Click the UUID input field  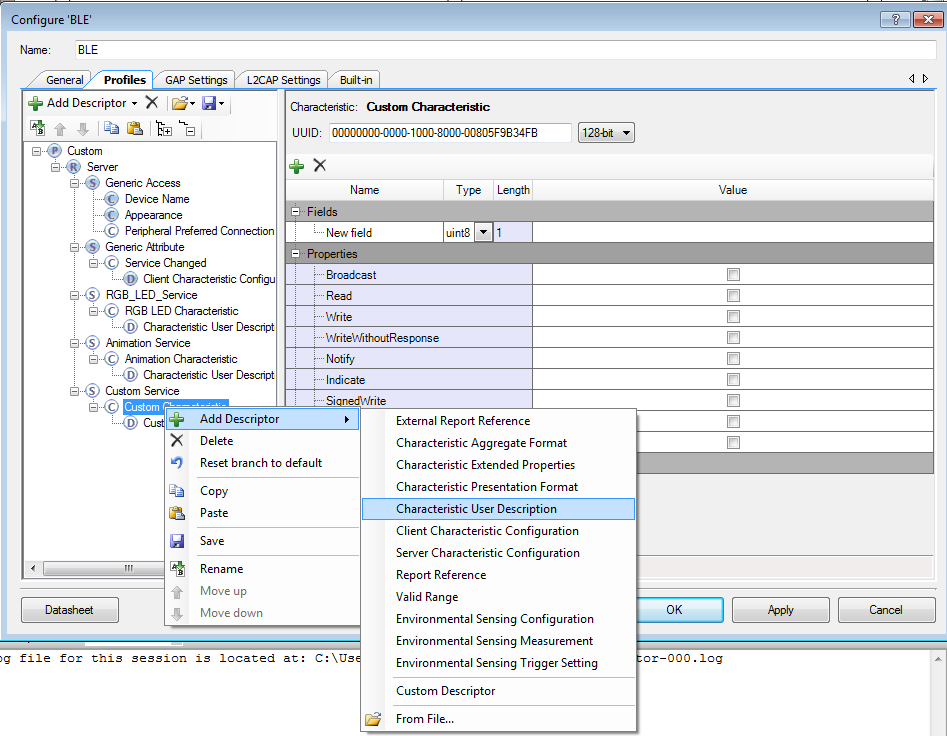450,133
